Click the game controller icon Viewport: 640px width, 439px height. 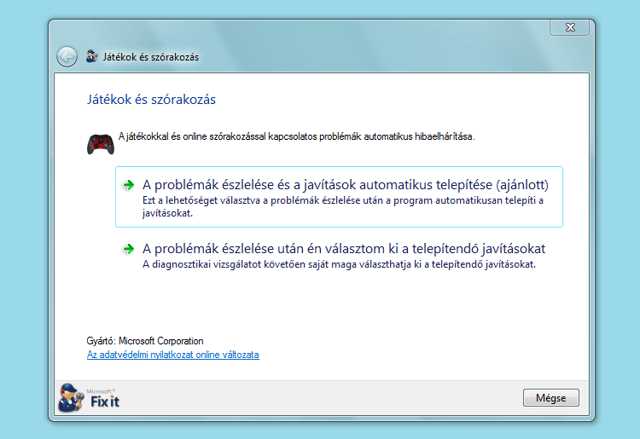[x=100, y=144]
